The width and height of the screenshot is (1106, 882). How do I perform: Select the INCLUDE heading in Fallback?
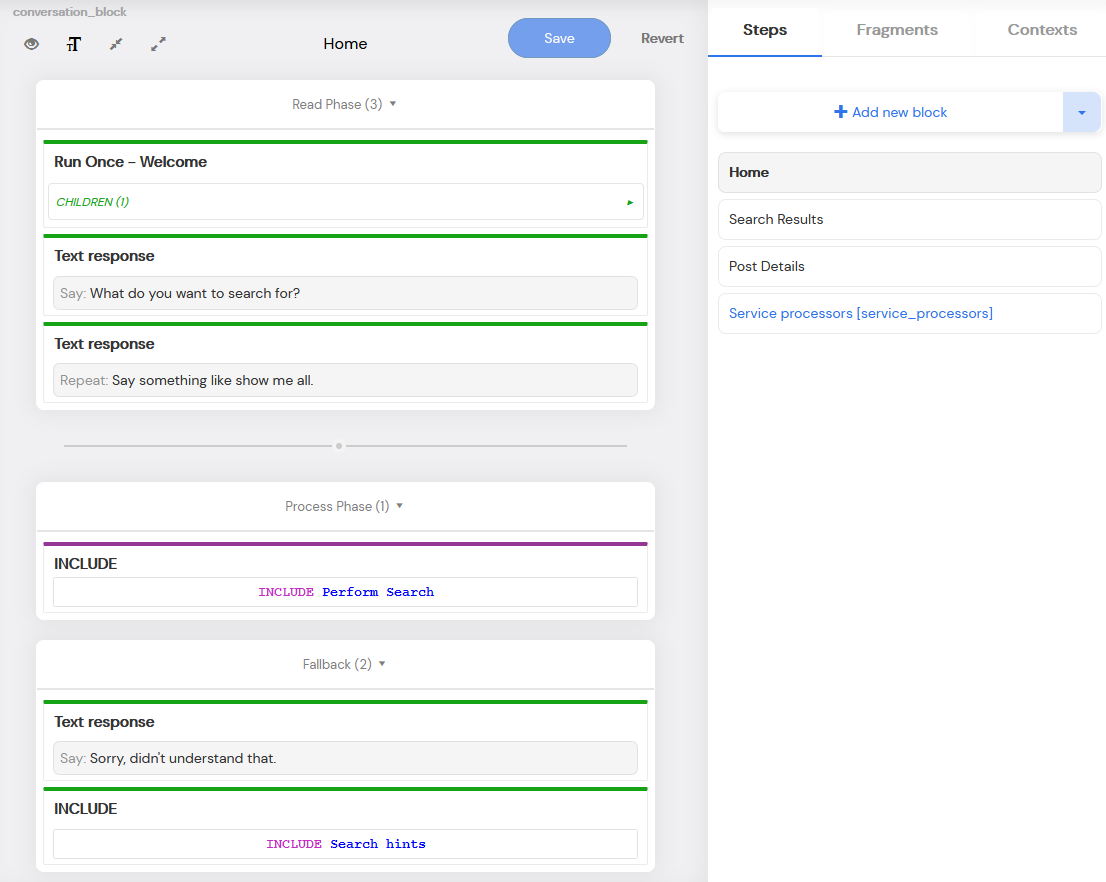[x=85, y=809]
